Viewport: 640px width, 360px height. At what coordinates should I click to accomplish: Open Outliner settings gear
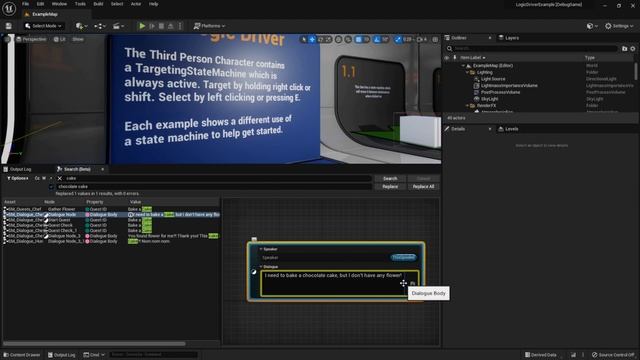tap(633, 49)
